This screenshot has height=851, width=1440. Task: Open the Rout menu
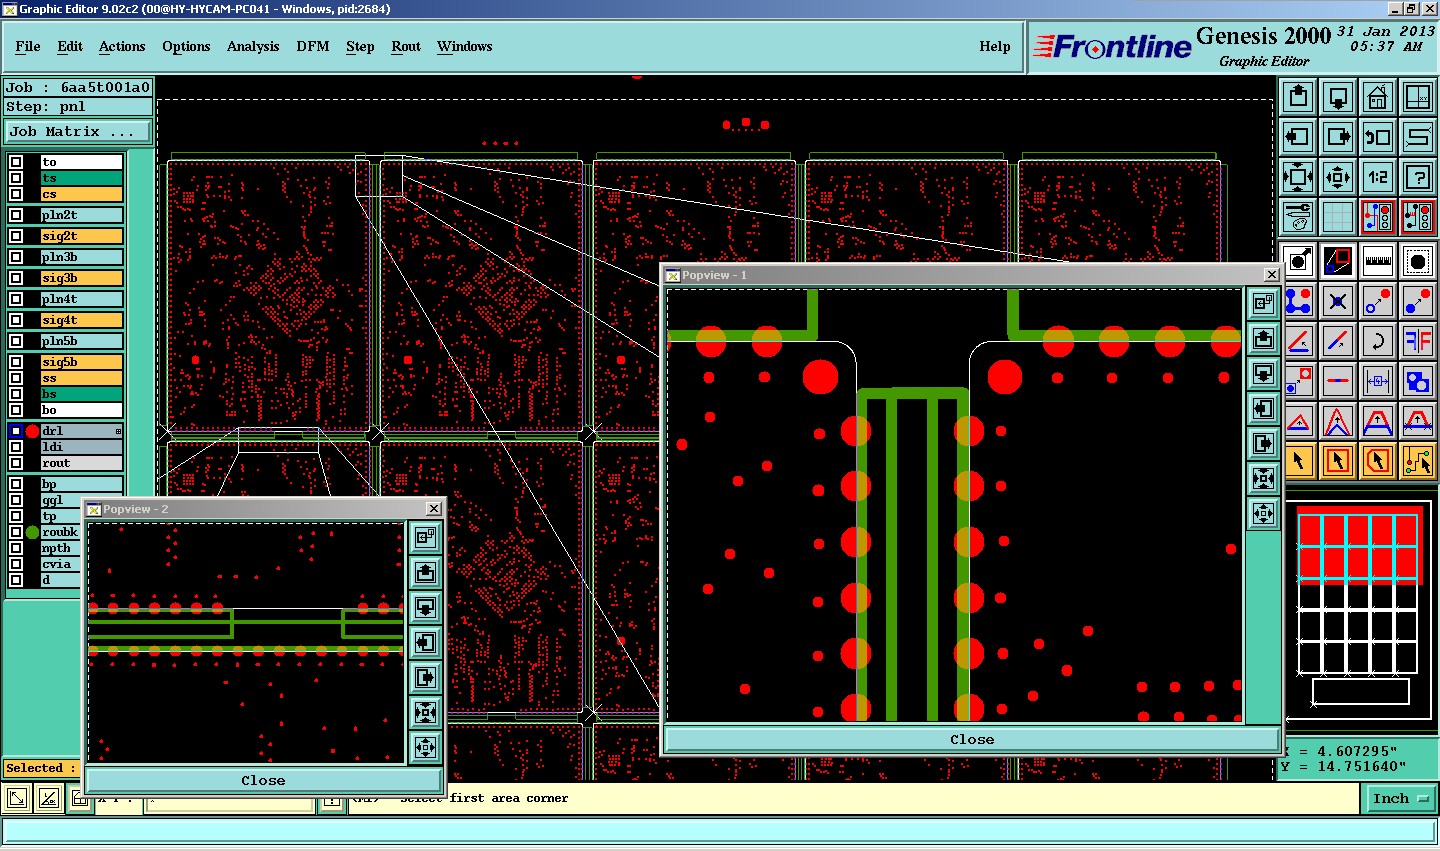point(406,46)
